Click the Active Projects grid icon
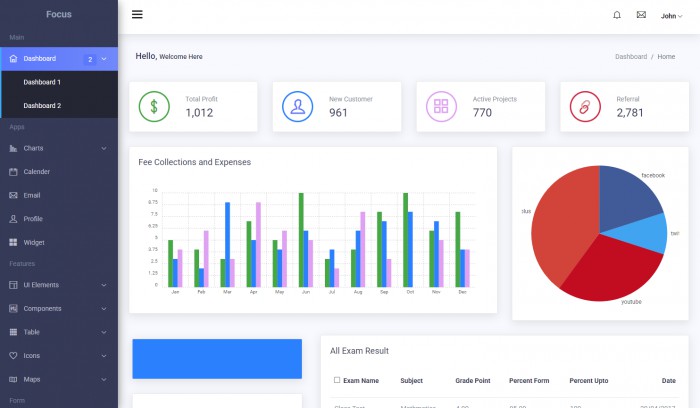Image resolution: width=700 pixels, height=408 pixels. coord(441,106)
